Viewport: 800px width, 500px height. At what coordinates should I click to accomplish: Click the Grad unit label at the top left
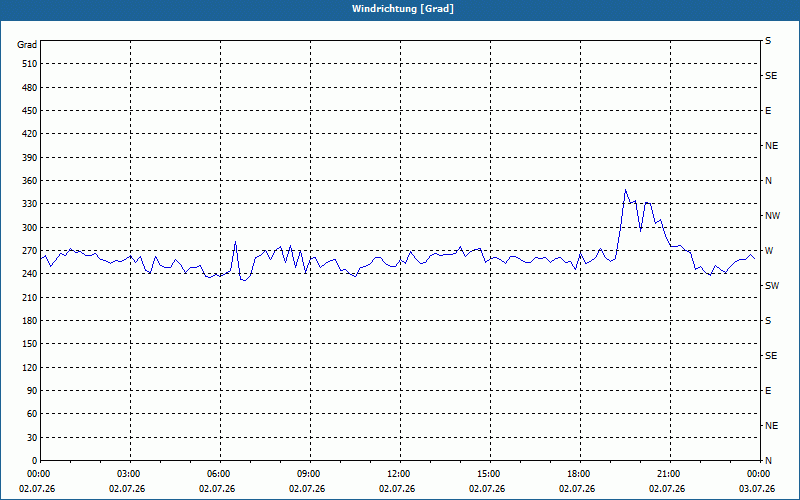27,45
